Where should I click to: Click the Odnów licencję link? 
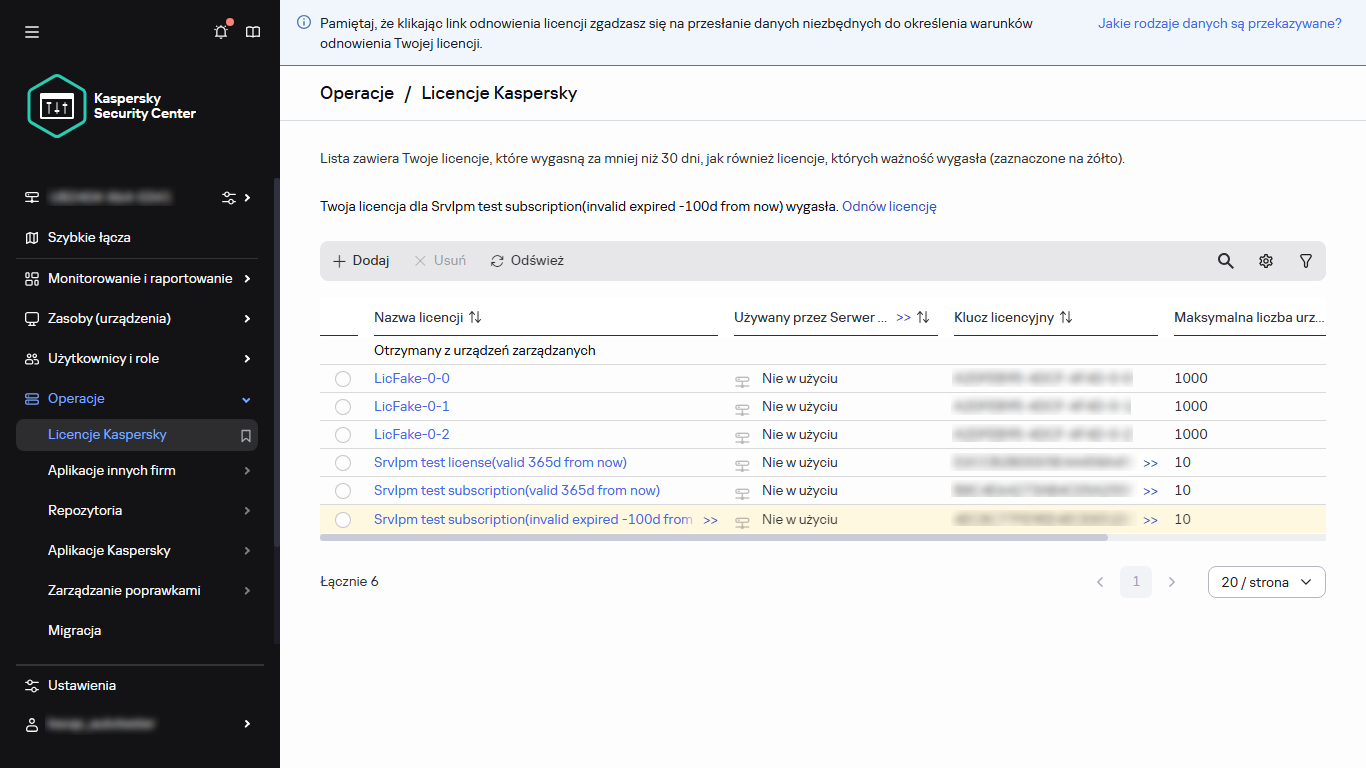[888, 207]
